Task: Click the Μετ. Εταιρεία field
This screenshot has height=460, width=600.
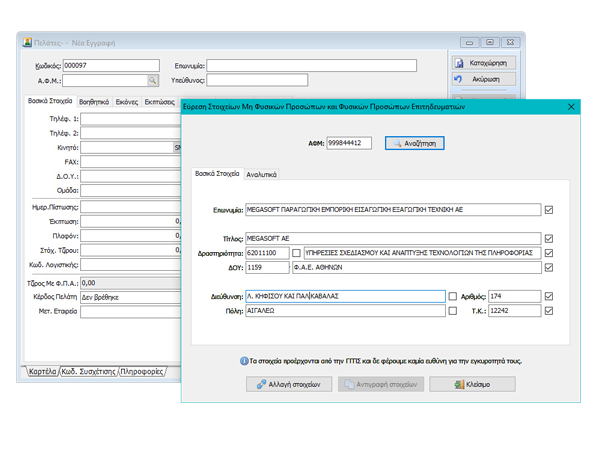Action: (130, 312)
